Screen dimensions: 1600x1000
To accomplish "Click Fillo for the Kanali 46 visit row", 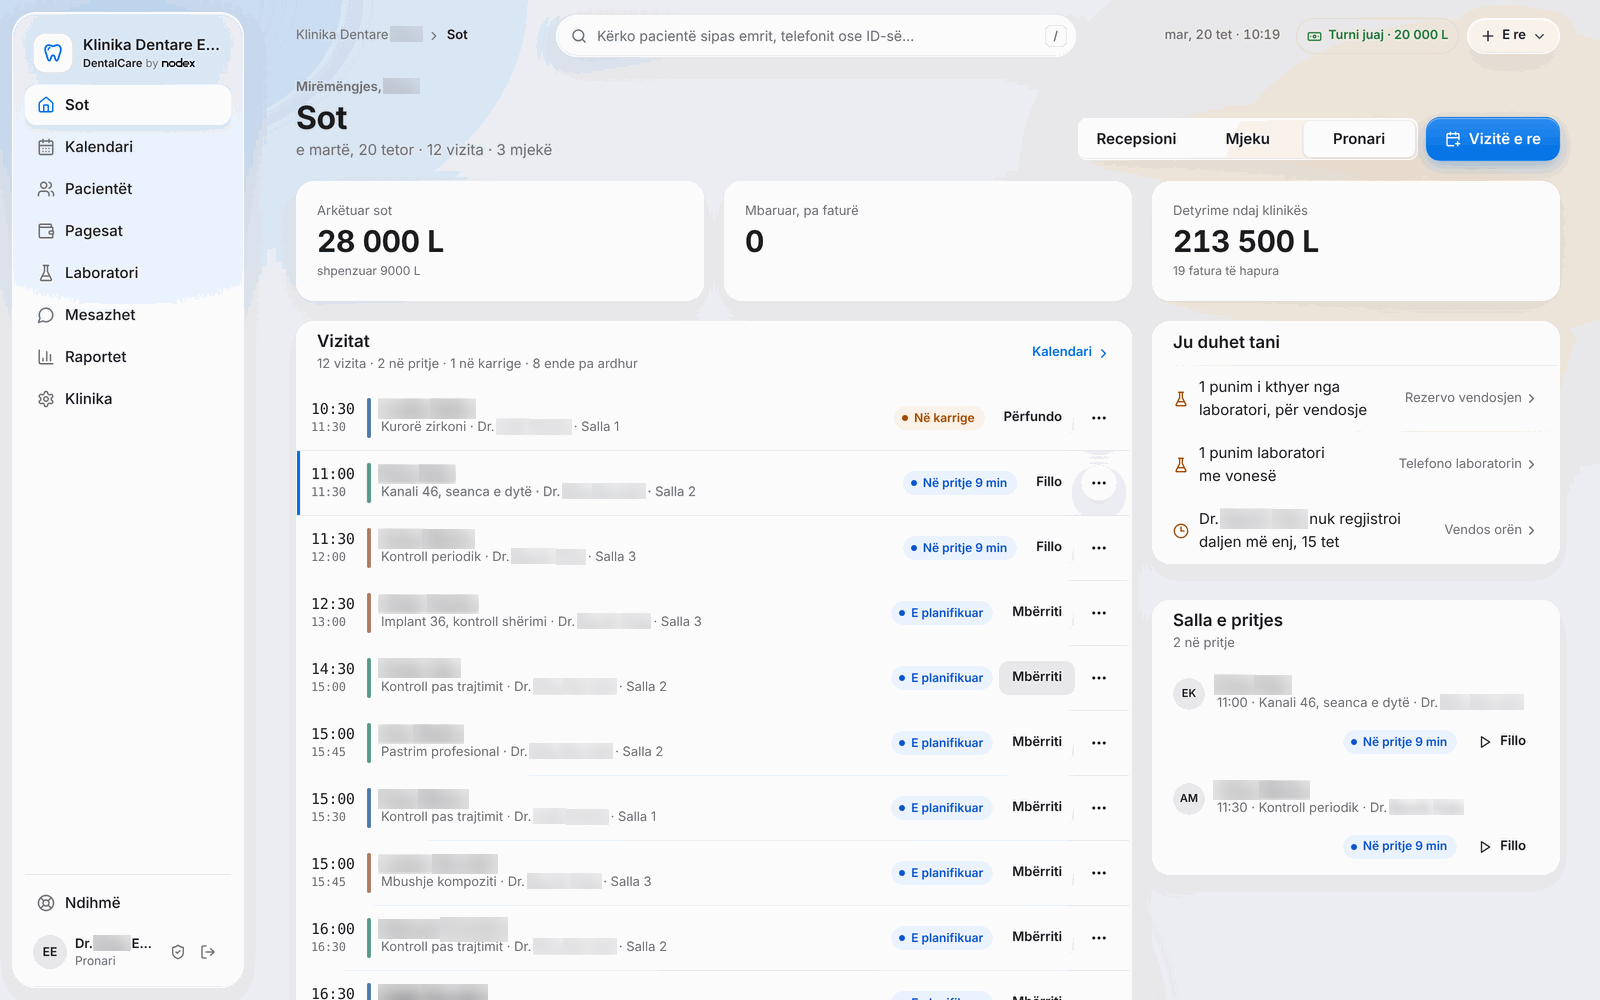I will pos(1049,482).
